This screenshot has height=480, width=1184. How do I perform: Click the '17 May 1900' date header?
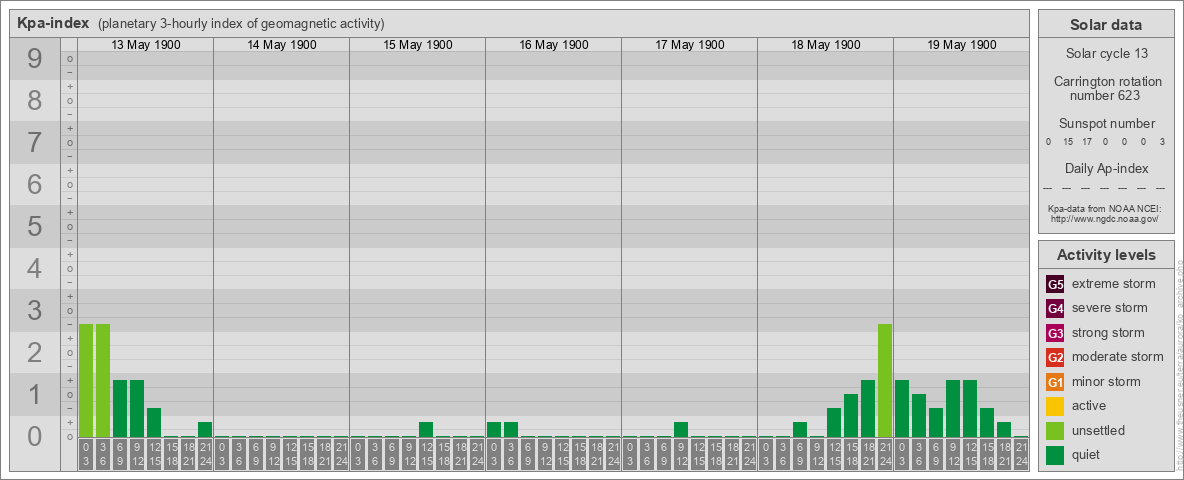[x=689, y=45]
